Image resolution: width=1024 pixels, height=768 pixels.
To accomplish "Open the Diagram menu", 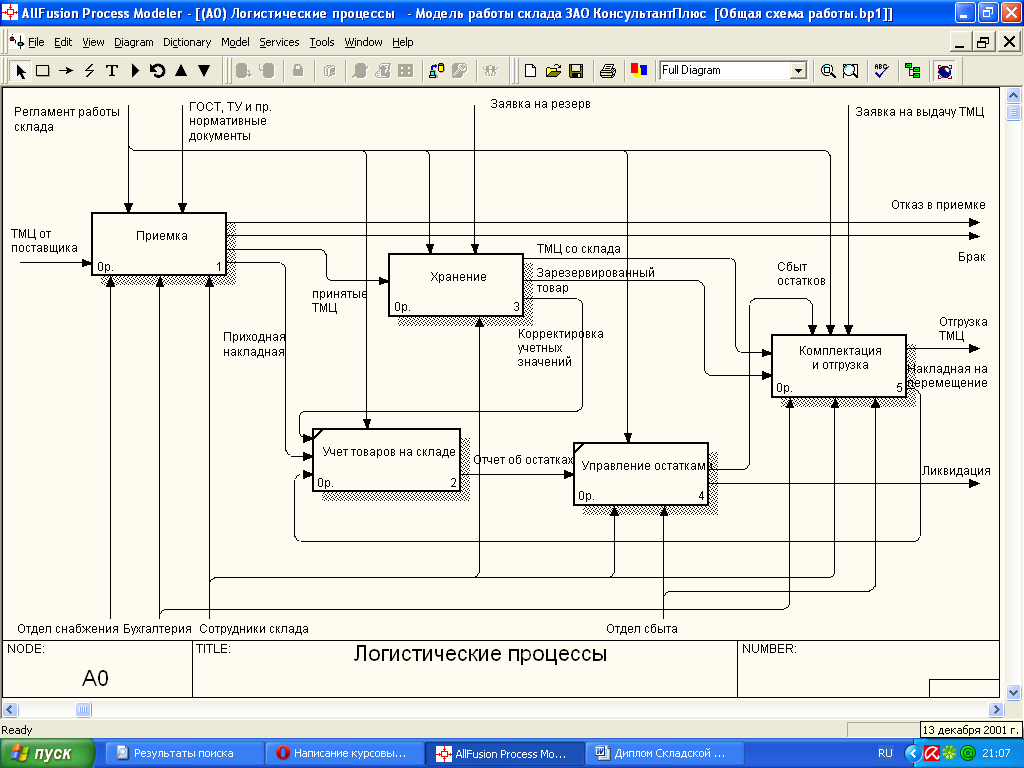I will coord(133,42).
